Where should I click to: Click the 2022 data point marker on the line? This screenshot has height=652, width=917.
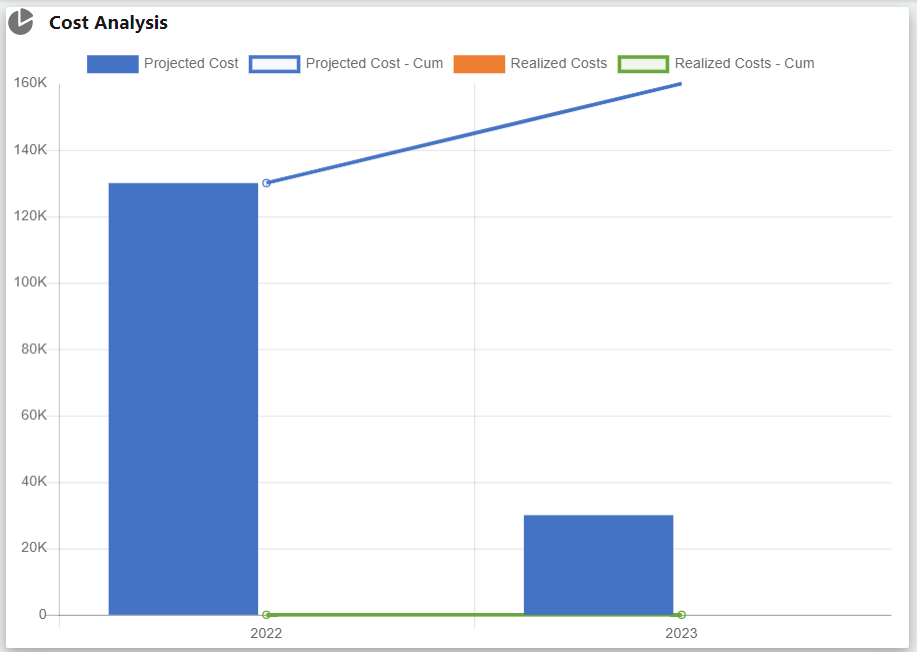tap(265, 182)
